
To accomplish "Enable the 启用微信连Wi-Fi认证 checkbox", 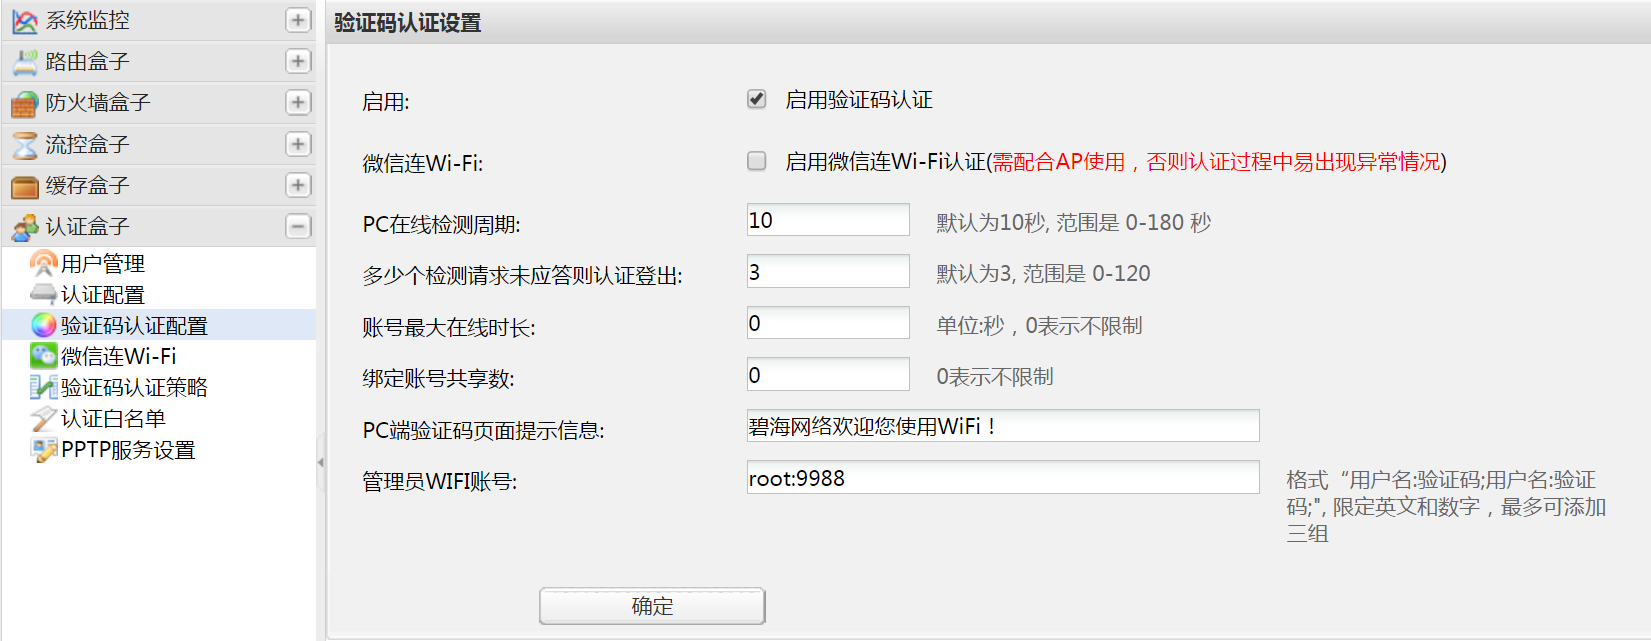I will [757, 161].
